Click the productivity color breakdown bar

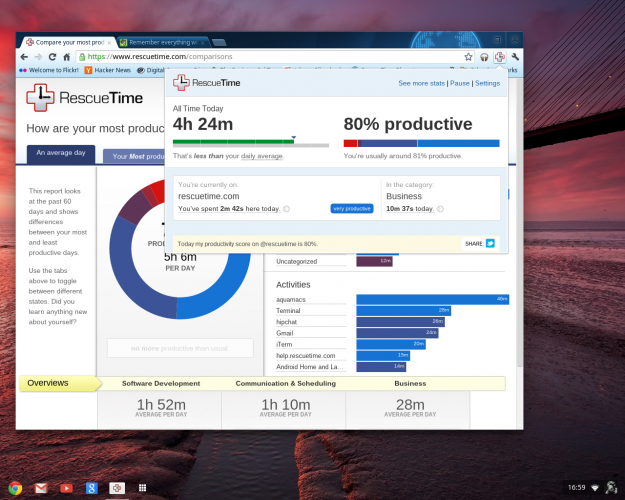(421, 143)
